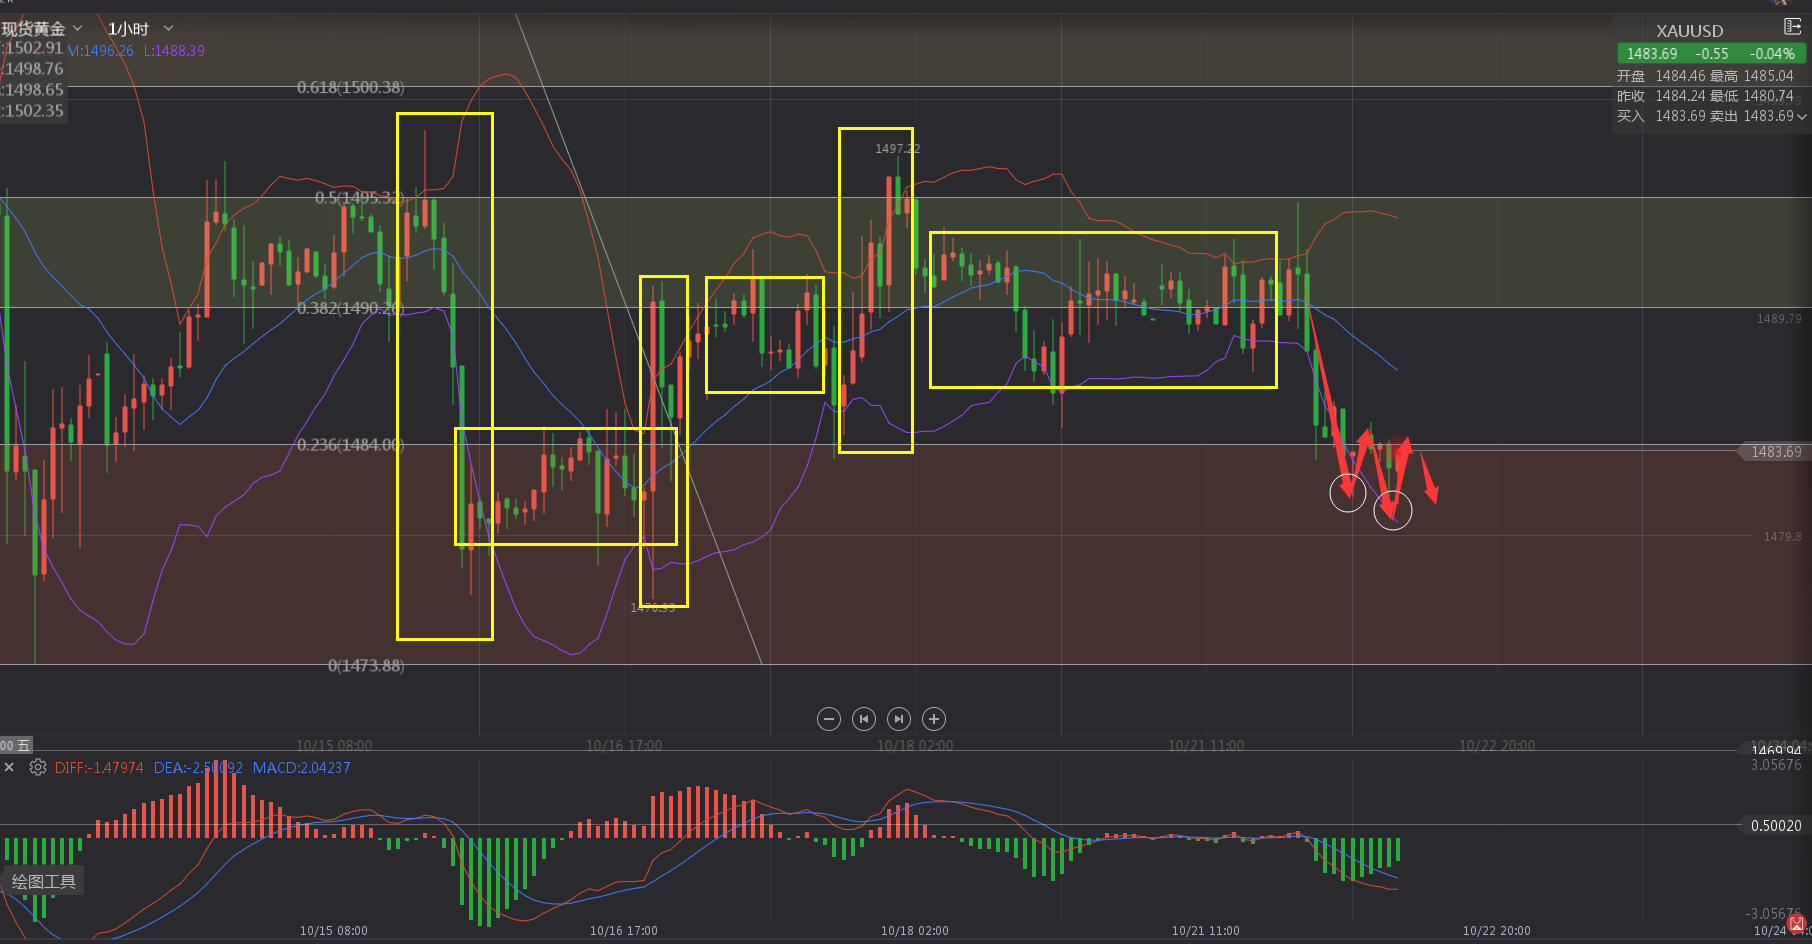1812x944 pixels.
Task: Click the 卖出 1483.69 sell price
Action: coord(1752,116)
